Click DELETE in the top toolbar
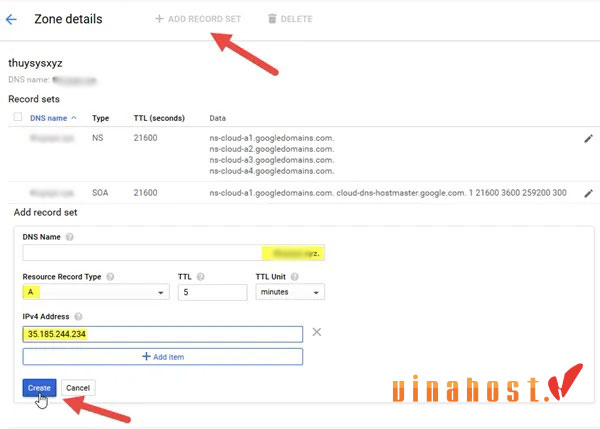This screenshot has height=429, width=600. (291, 19)
